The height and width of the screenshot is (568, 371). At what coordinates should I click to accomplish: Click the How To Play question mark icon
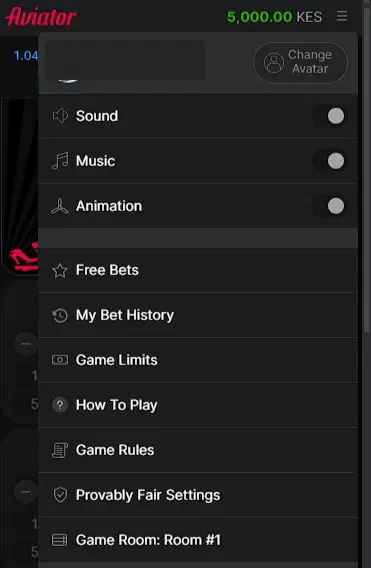(x=60, y=405)
